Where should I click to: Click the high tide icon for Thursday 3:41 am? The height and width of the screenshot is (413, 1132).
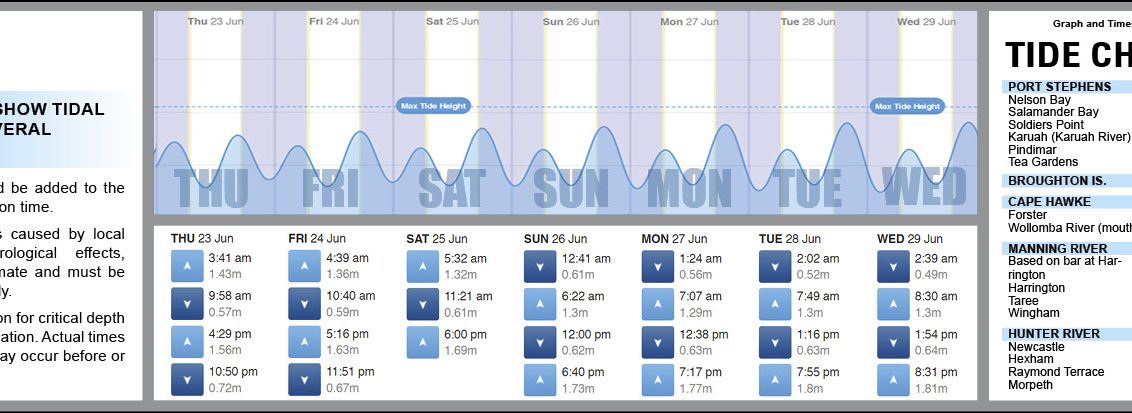[187, 266]
